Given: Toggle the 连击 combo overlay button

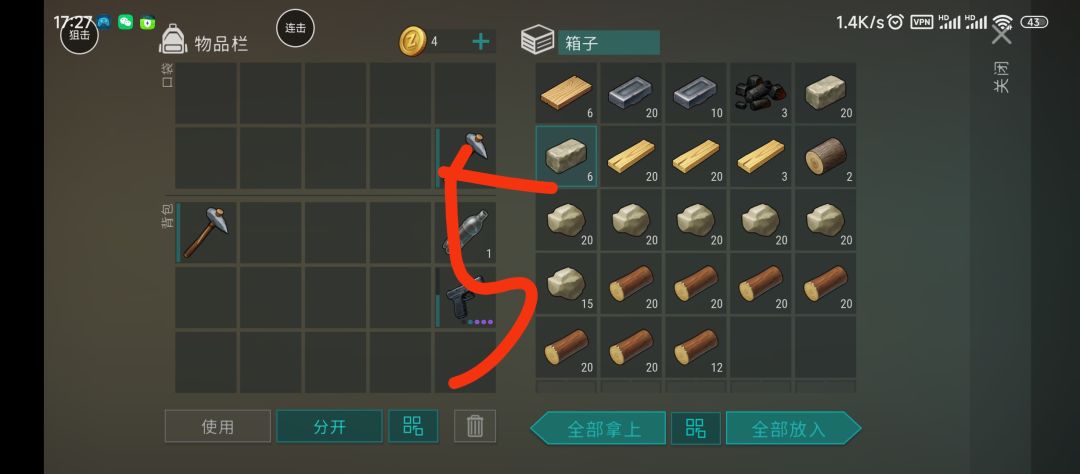Looking at the screenshot, I should tap(295, 28).
